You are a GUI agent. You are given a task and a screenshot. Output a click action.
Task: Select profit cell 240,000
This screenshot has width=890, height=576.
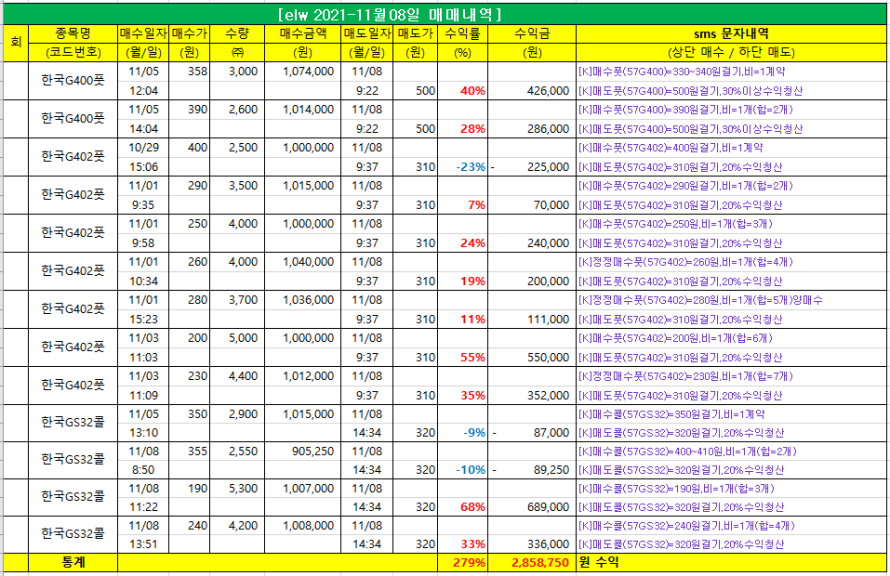[x=532, y=243]
